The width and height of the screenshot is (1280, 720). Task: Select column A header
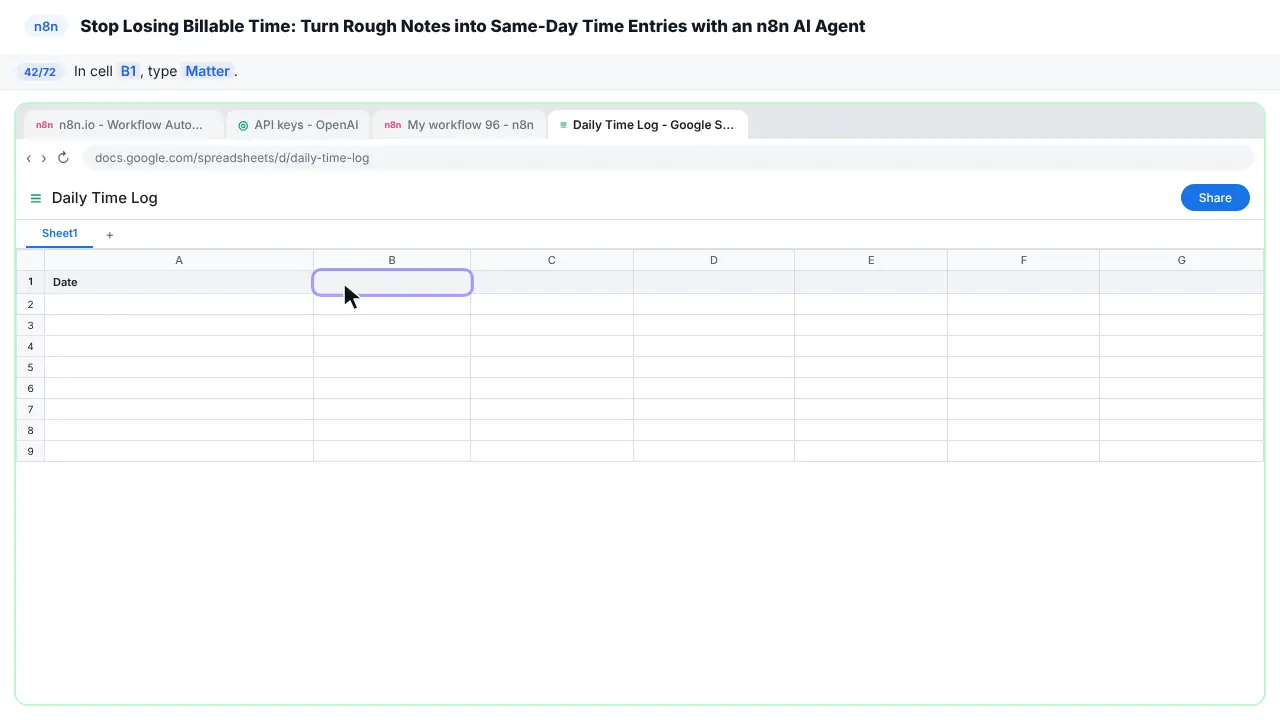tap(179, 260)
